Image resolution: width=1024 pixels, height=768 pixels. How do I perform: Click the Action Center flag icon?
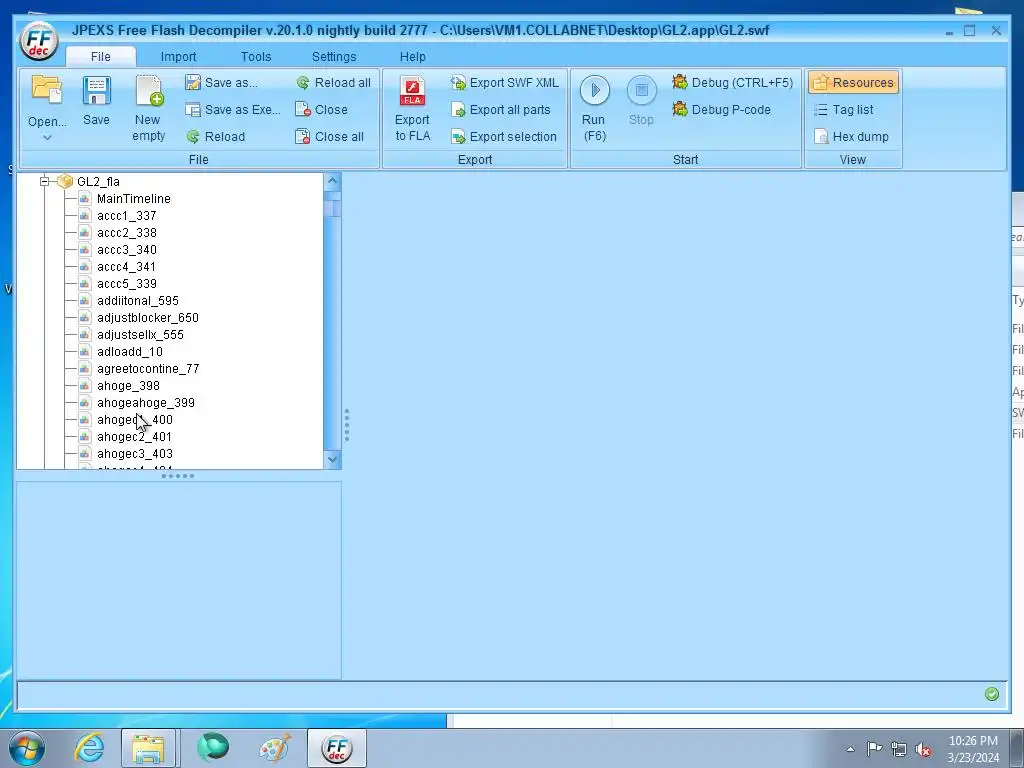[x=874, y=749]
